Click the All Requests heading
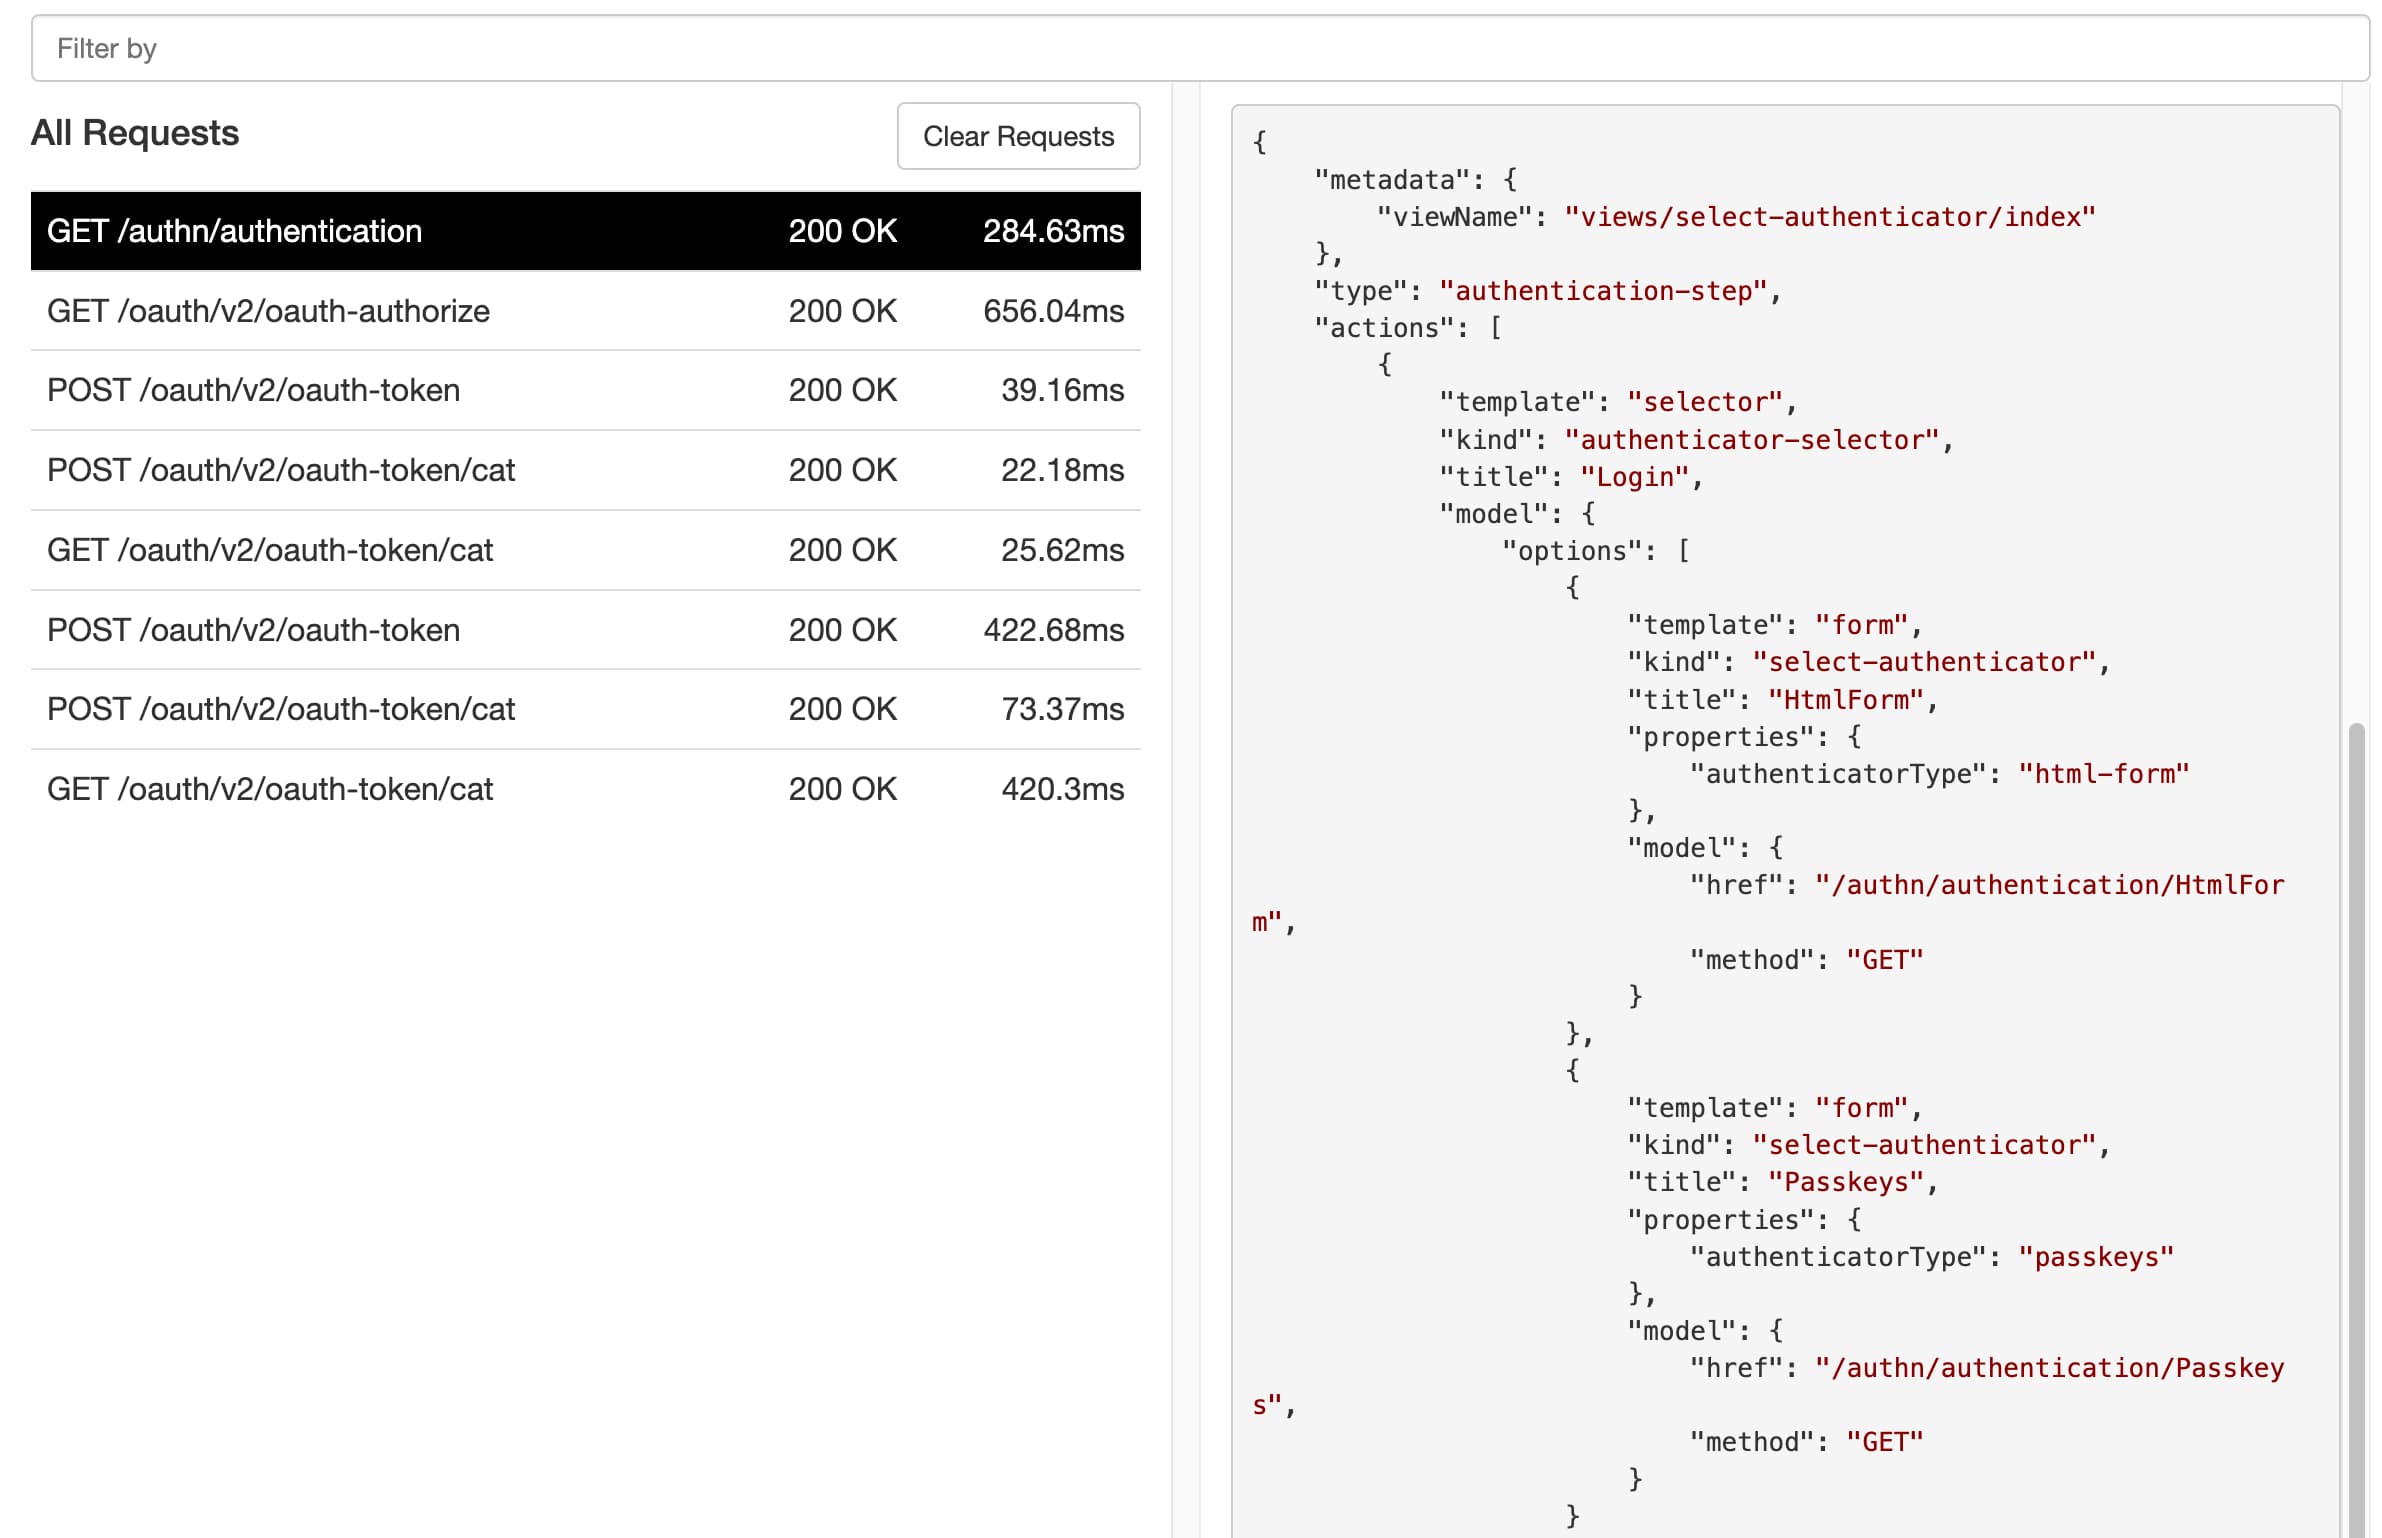2382x1538 pixels. point(135,133)
